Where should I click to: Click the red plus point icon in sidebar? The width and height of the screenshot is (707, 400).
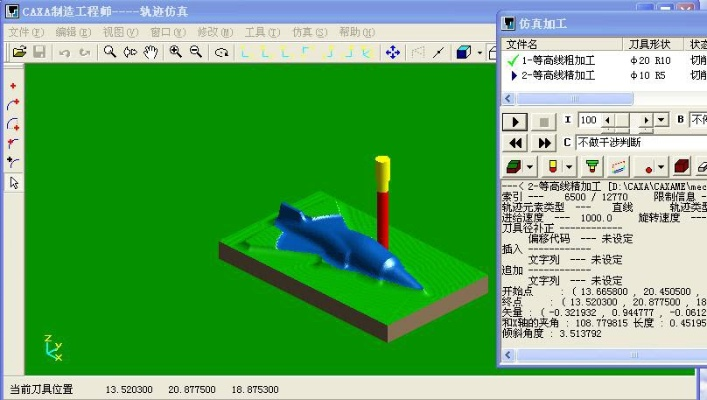(13, 86)
